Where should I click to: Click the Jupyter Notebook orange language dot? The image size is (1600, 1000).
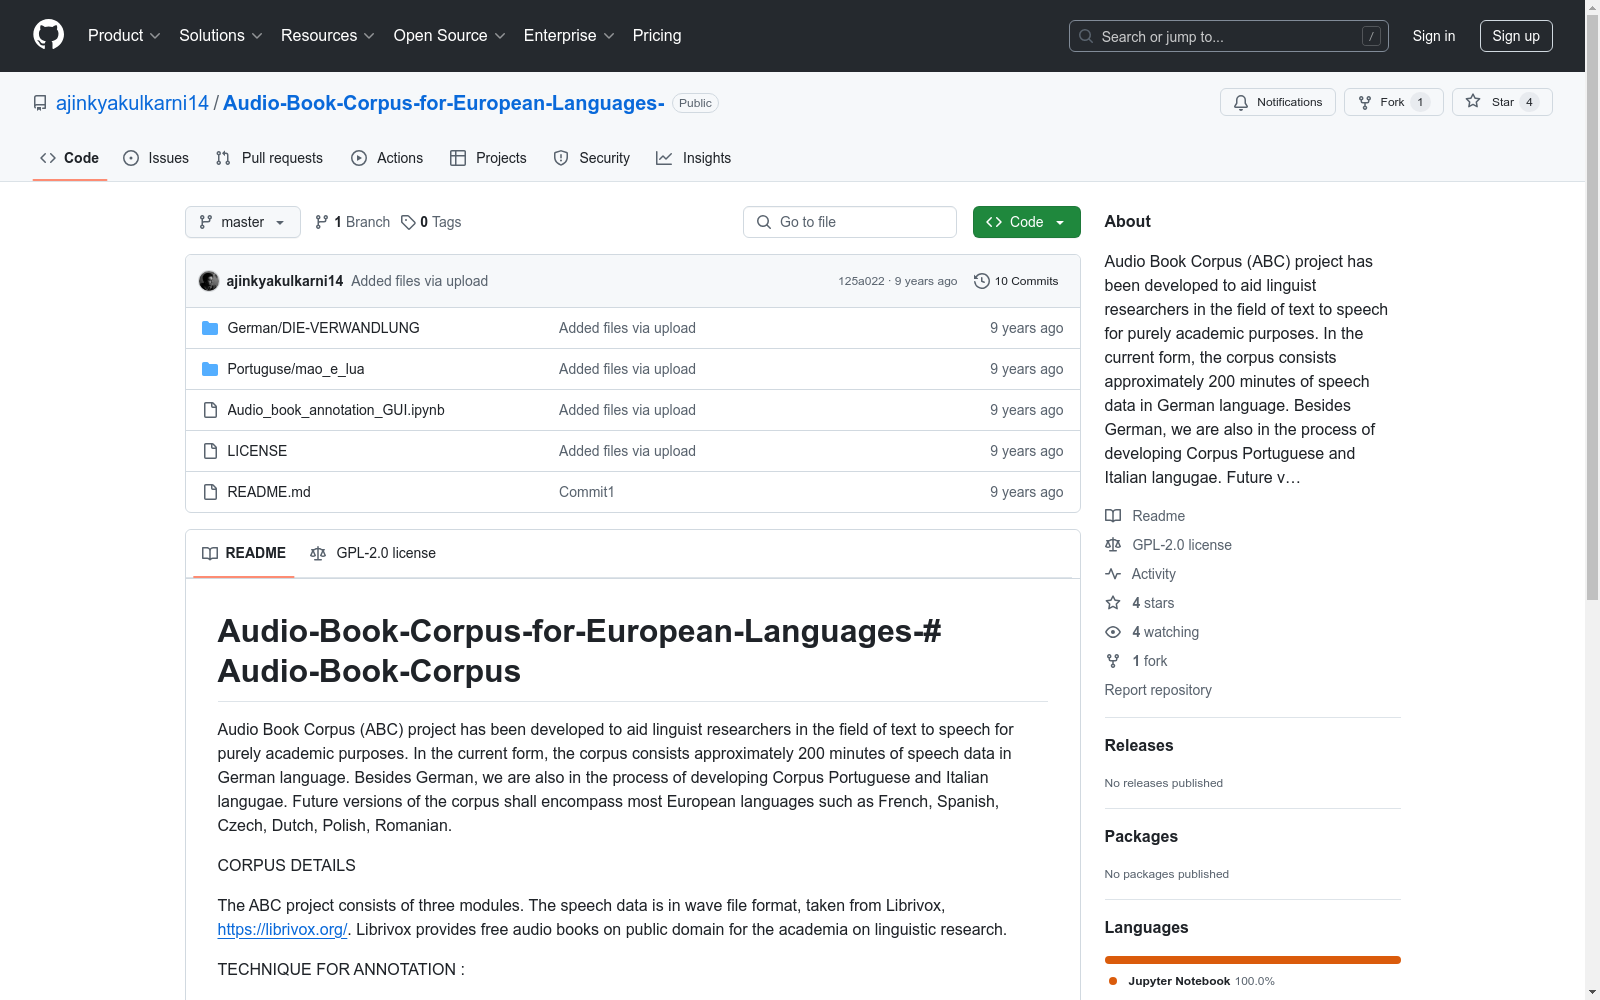point(1113,981)
